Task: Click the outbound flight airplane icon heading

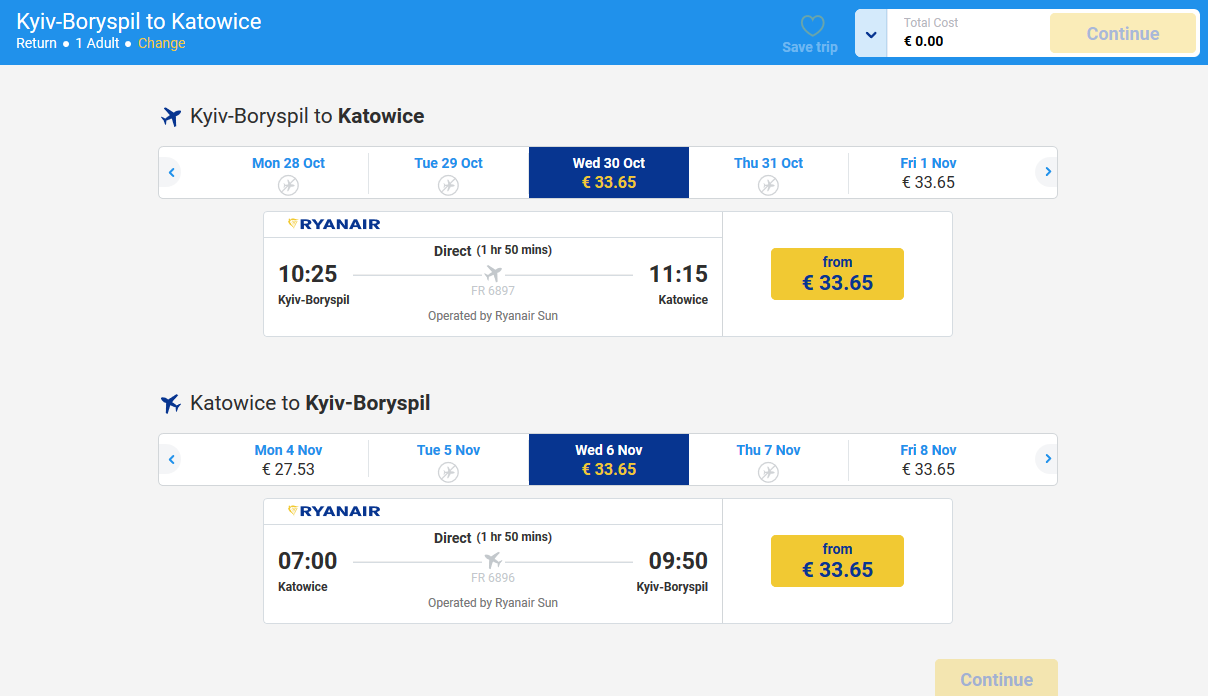Action: pos(171,117)
